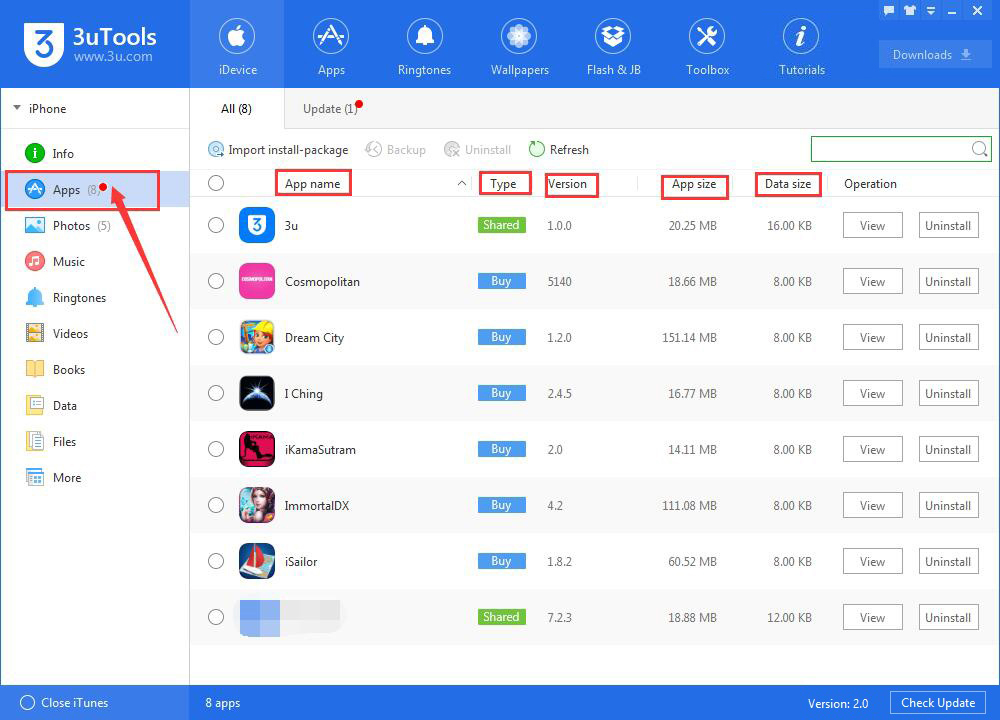Screen dimensions: 1000x720
Task: Select the Cosmopolitan row radio button
Action: coord(216,281)
